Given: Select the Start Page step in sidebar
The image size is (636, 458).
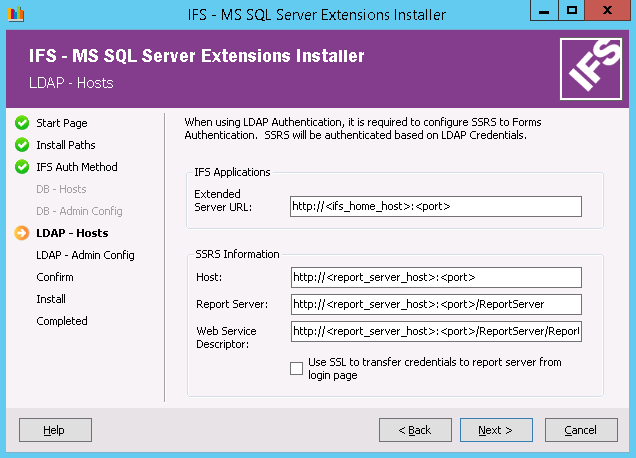Looking at the screenshot, I should [x=62, y=123].
